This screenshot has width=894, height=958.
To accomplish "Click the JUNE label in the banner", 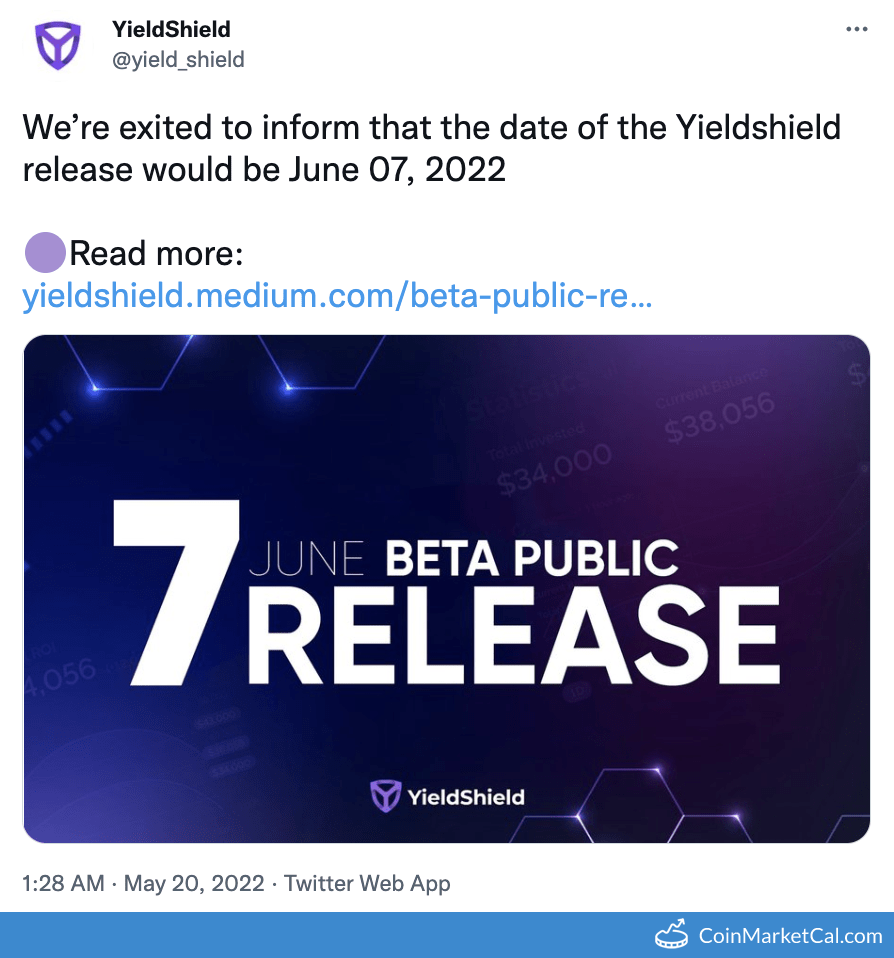I will (307, 559).
